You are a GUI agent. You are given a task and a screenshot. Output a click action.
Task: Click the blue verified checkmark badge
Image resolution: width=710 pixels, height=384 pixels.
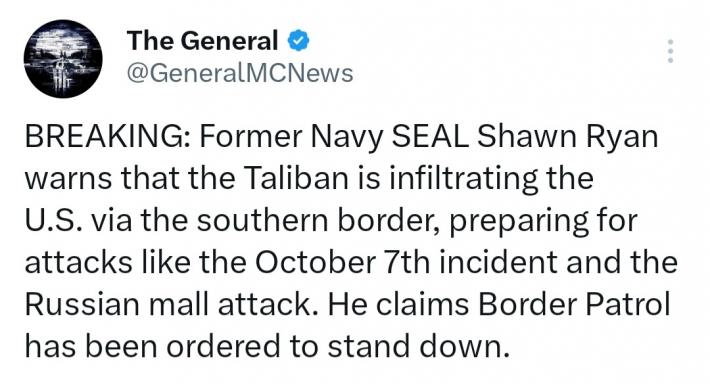pyautogui.click(x=298, y=41)
